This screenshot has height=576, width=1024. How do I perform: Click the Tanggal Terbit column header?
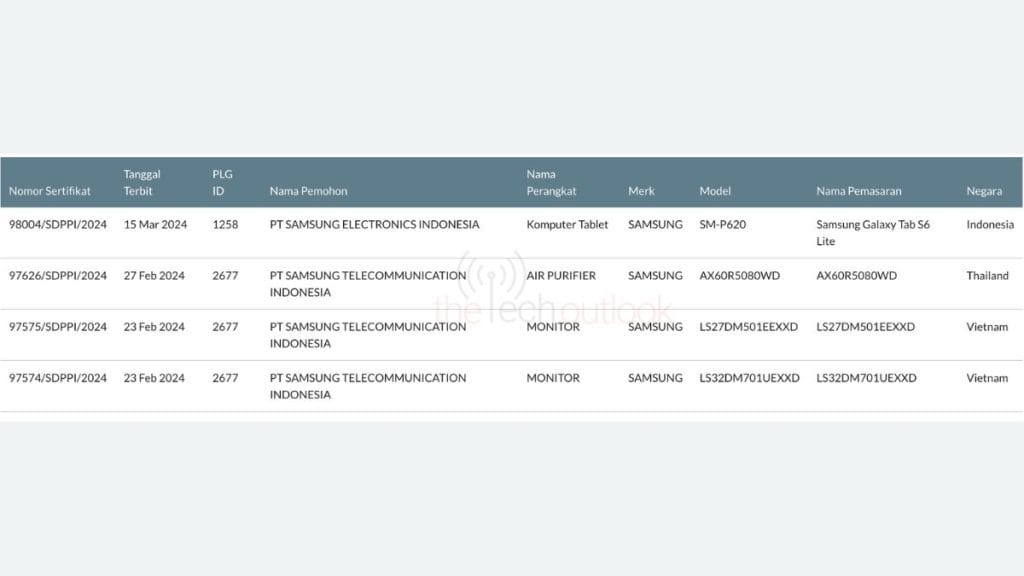pos(142,182)
